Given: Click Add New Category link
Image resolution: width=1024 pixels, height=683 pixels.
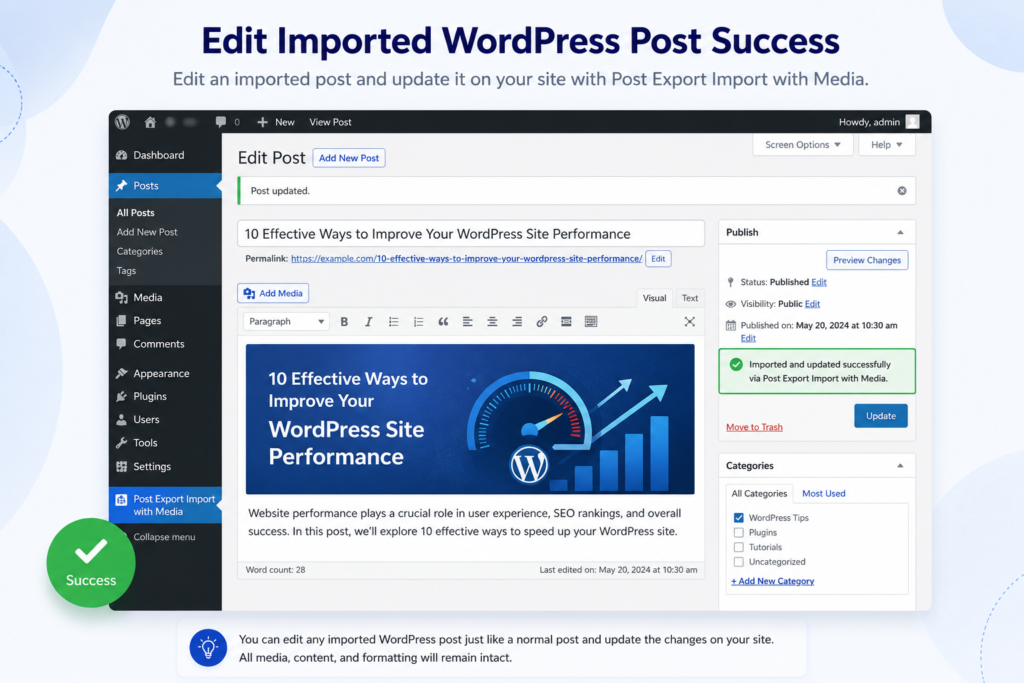Looking at the screenshot, I should click(x=773, y=581).
